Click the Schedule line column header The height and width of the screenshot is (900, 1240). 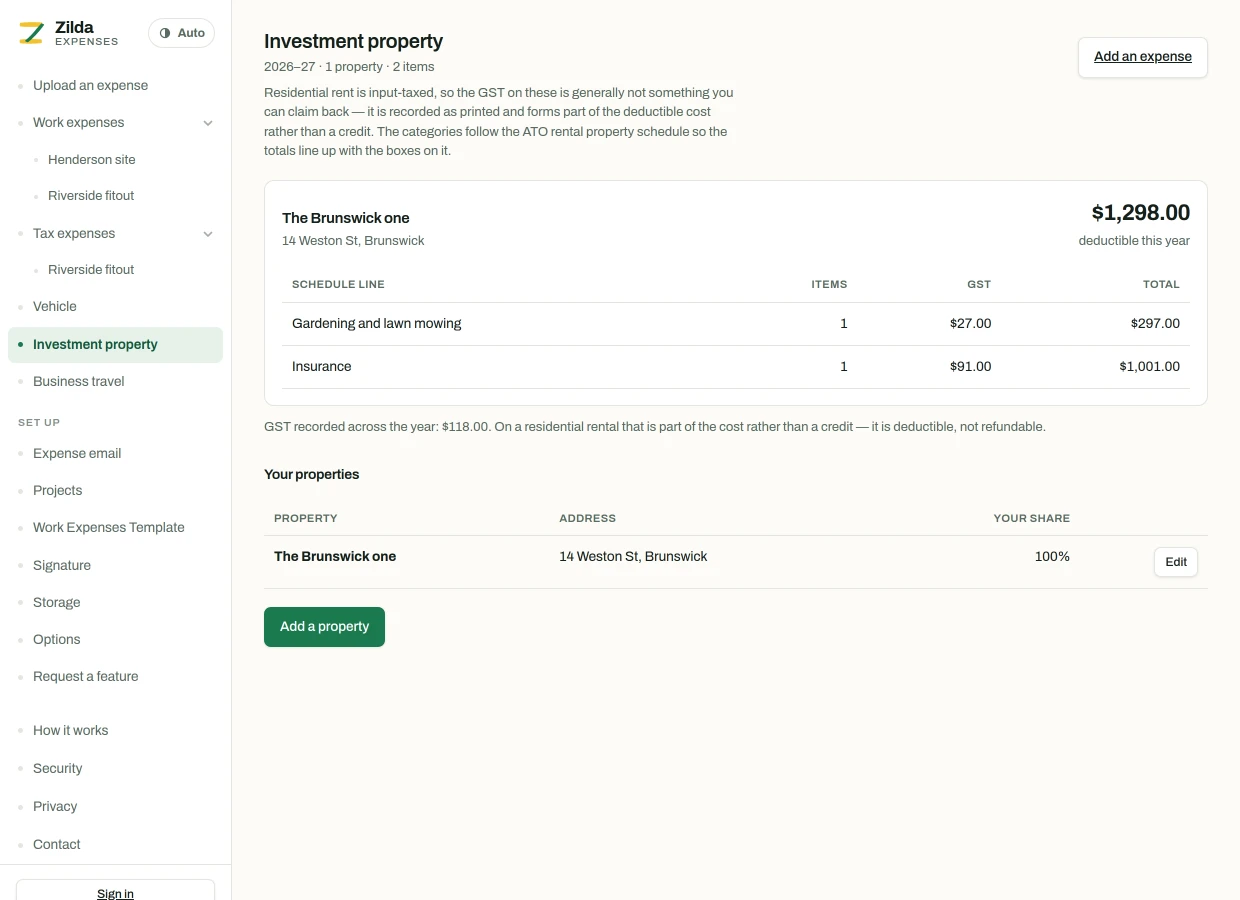338,285
